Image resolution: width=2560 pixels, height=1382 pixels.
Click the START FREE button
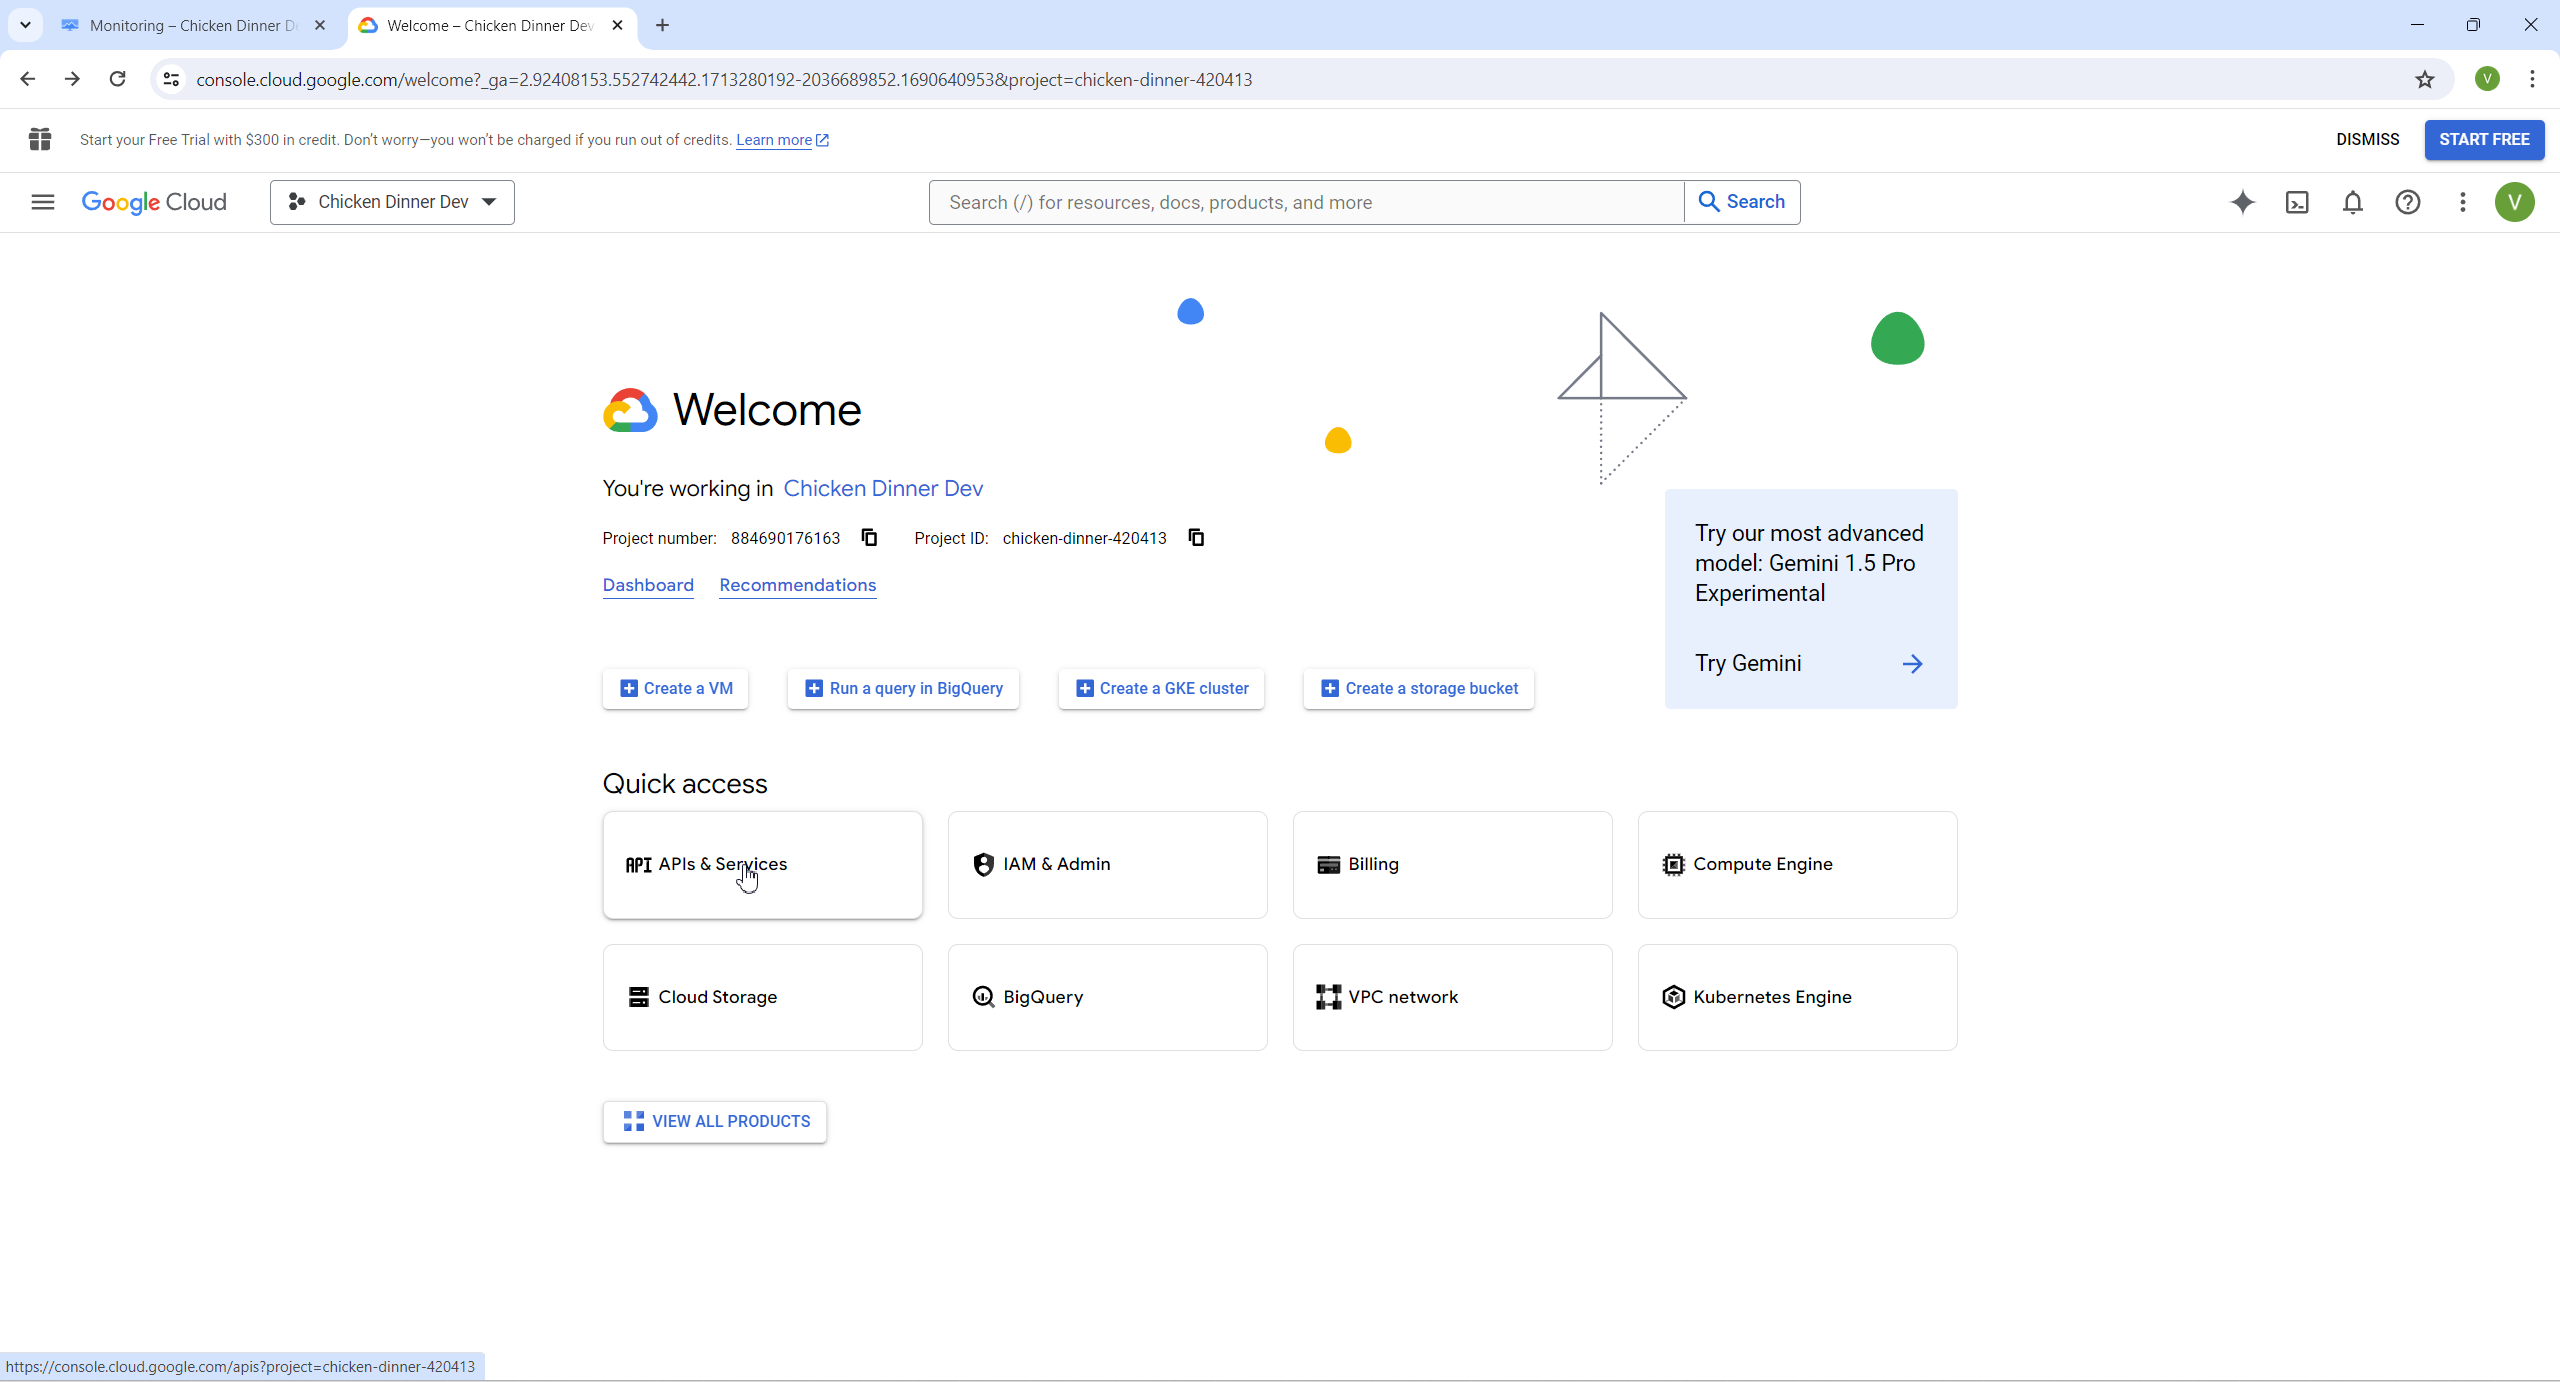[x=2483, y=139]
